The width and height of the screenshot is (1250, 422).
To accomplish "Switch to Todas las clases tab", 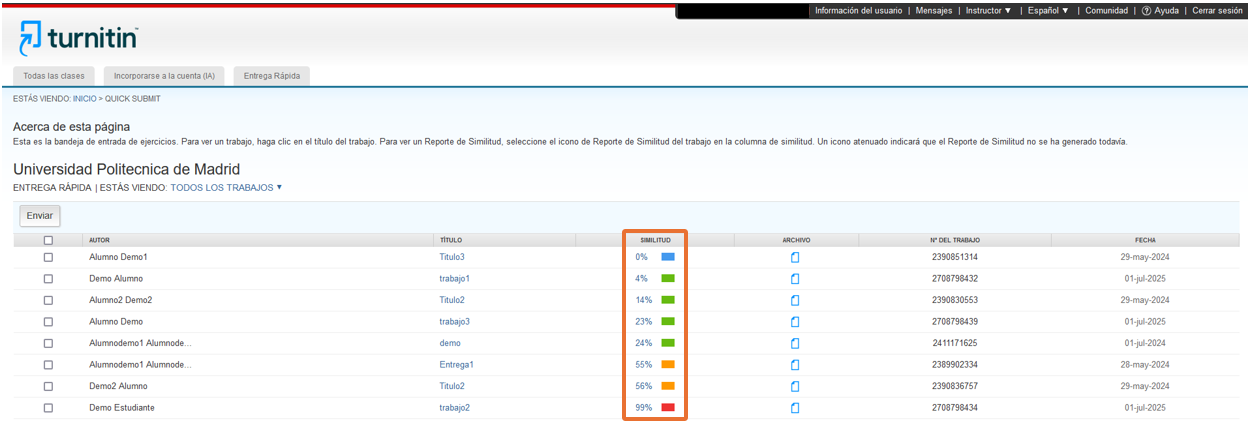I will tap(55, 76).
